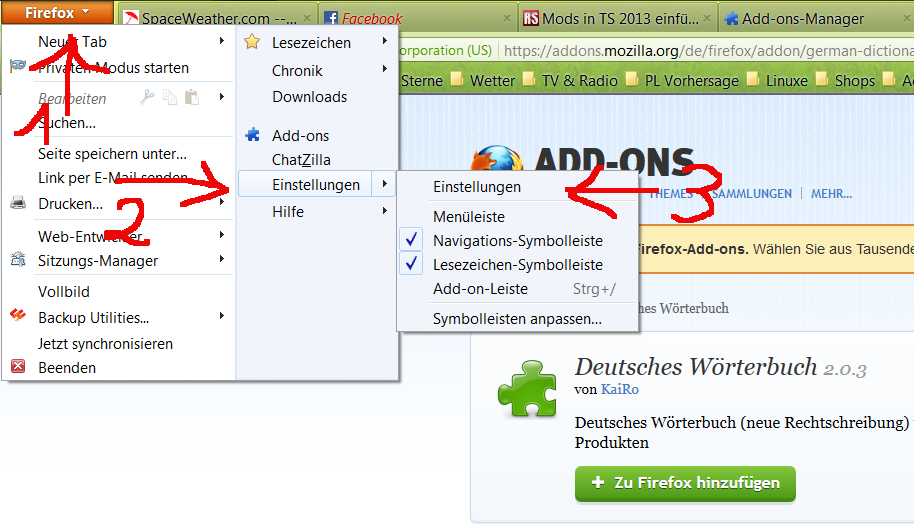The height and width of the screenshot is (528, 914).
Task: Click the red Beenden exit icon
Action: [x=18, y=366]
